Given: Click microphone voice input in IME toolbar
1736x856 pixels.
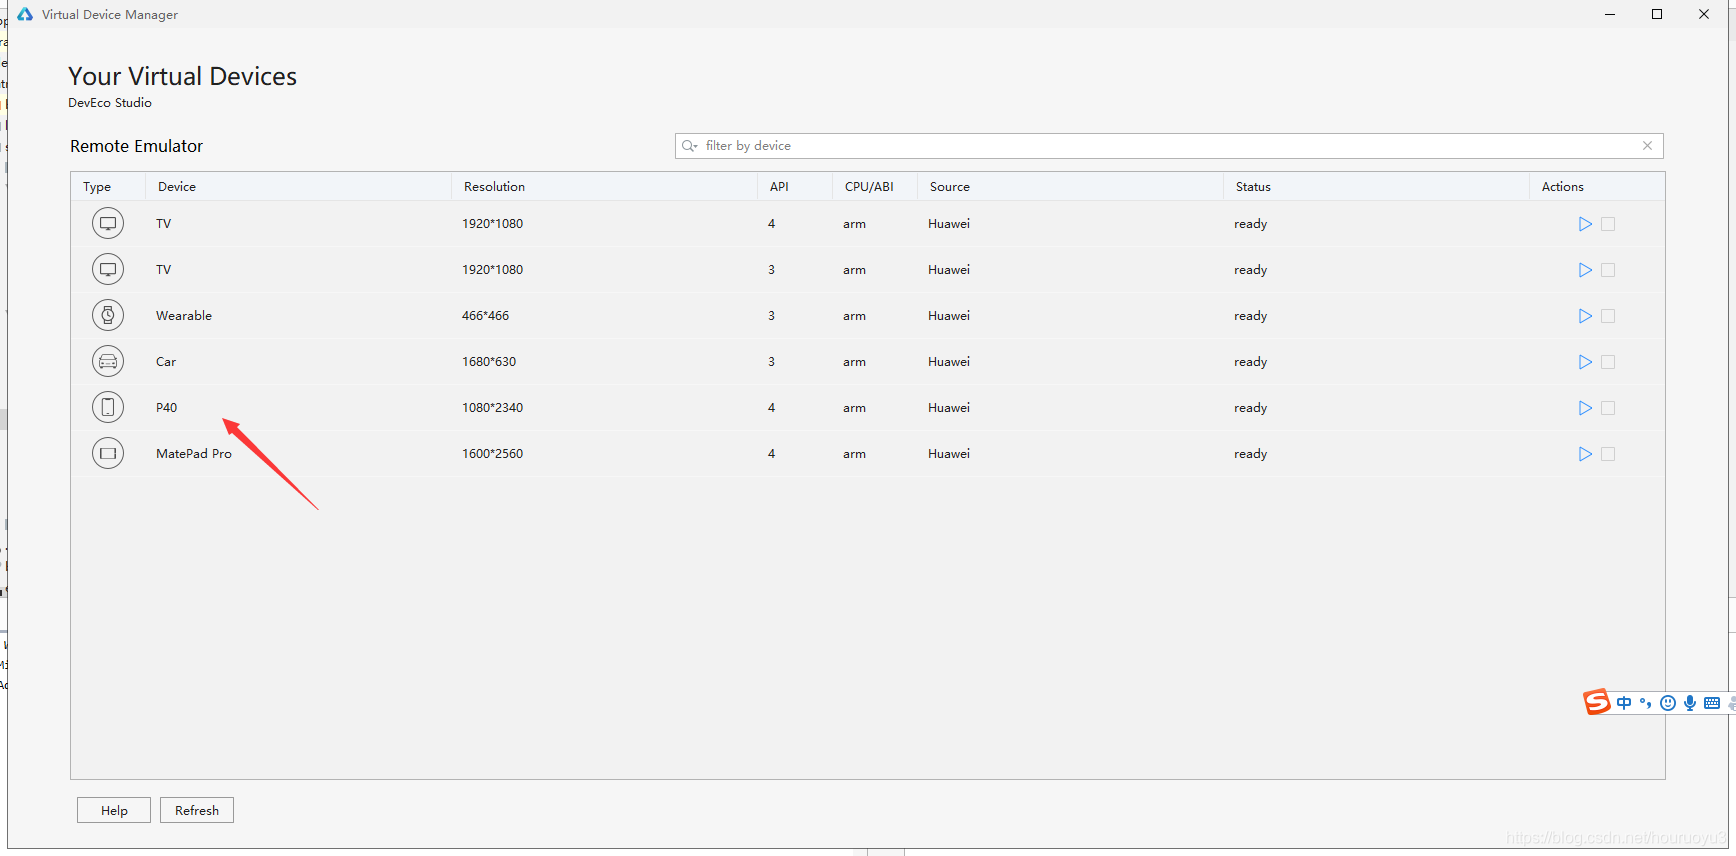Looking at the screenshot, I should [x=1690, y=703].
